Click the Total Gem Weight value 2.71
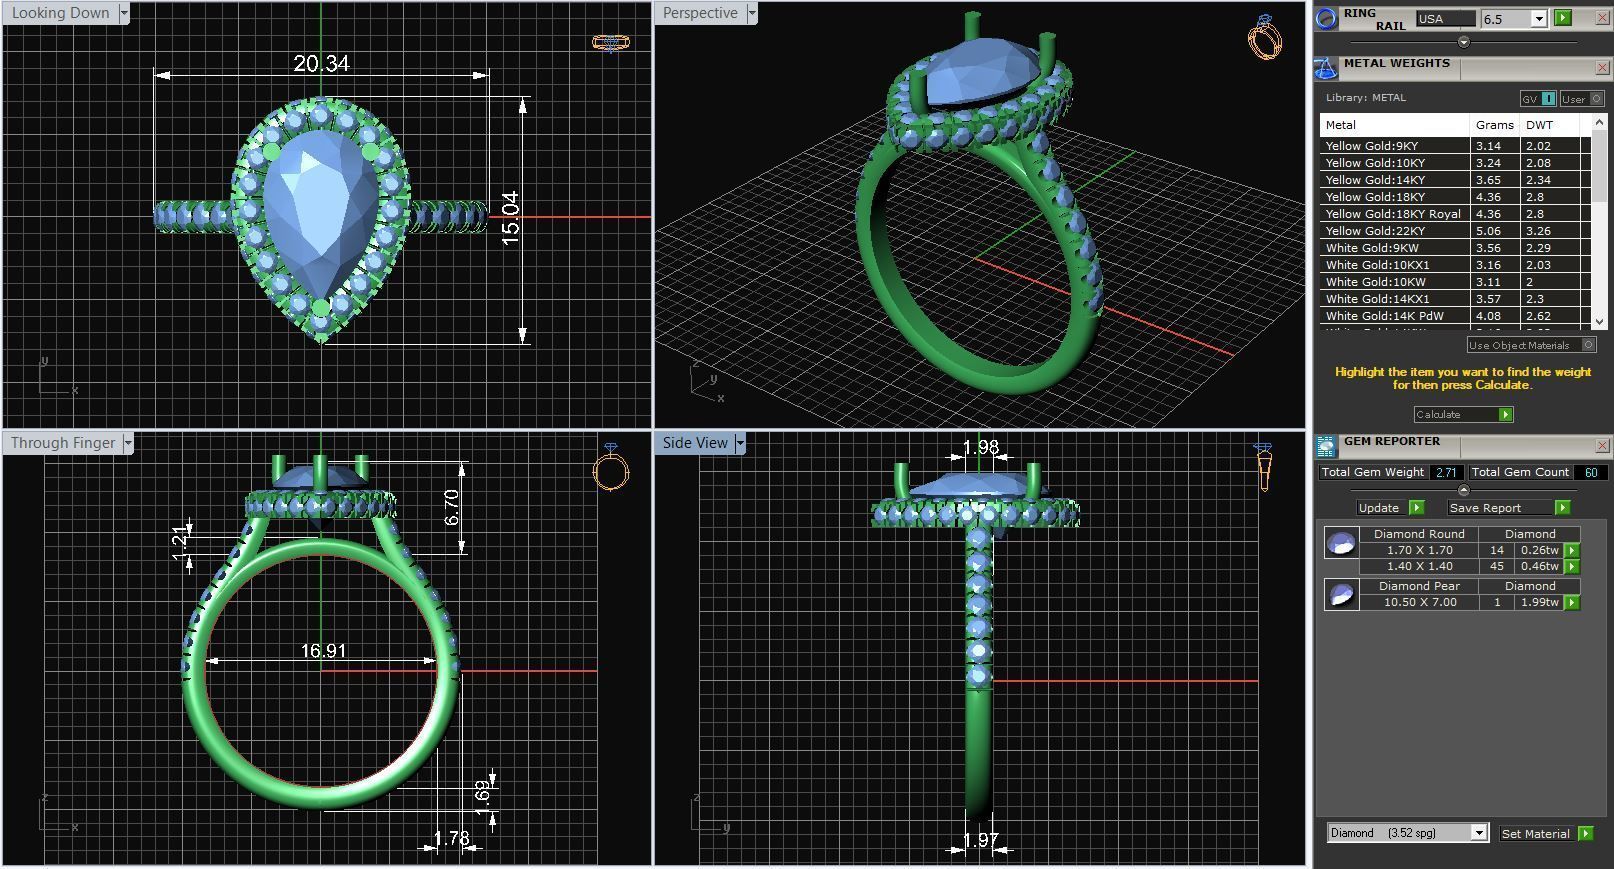The height and width of the screenshot is (869, 1614). (x=1446, y=473)
